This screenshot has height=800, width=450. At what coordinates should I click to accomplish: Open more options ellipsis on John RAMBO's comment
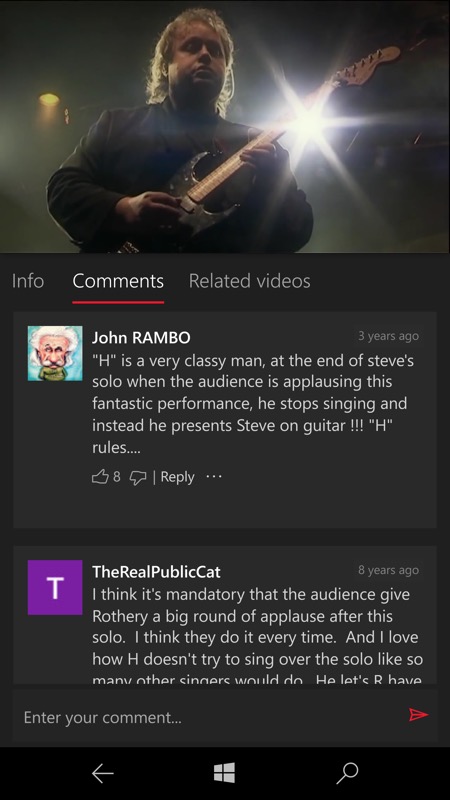point(214,477)
